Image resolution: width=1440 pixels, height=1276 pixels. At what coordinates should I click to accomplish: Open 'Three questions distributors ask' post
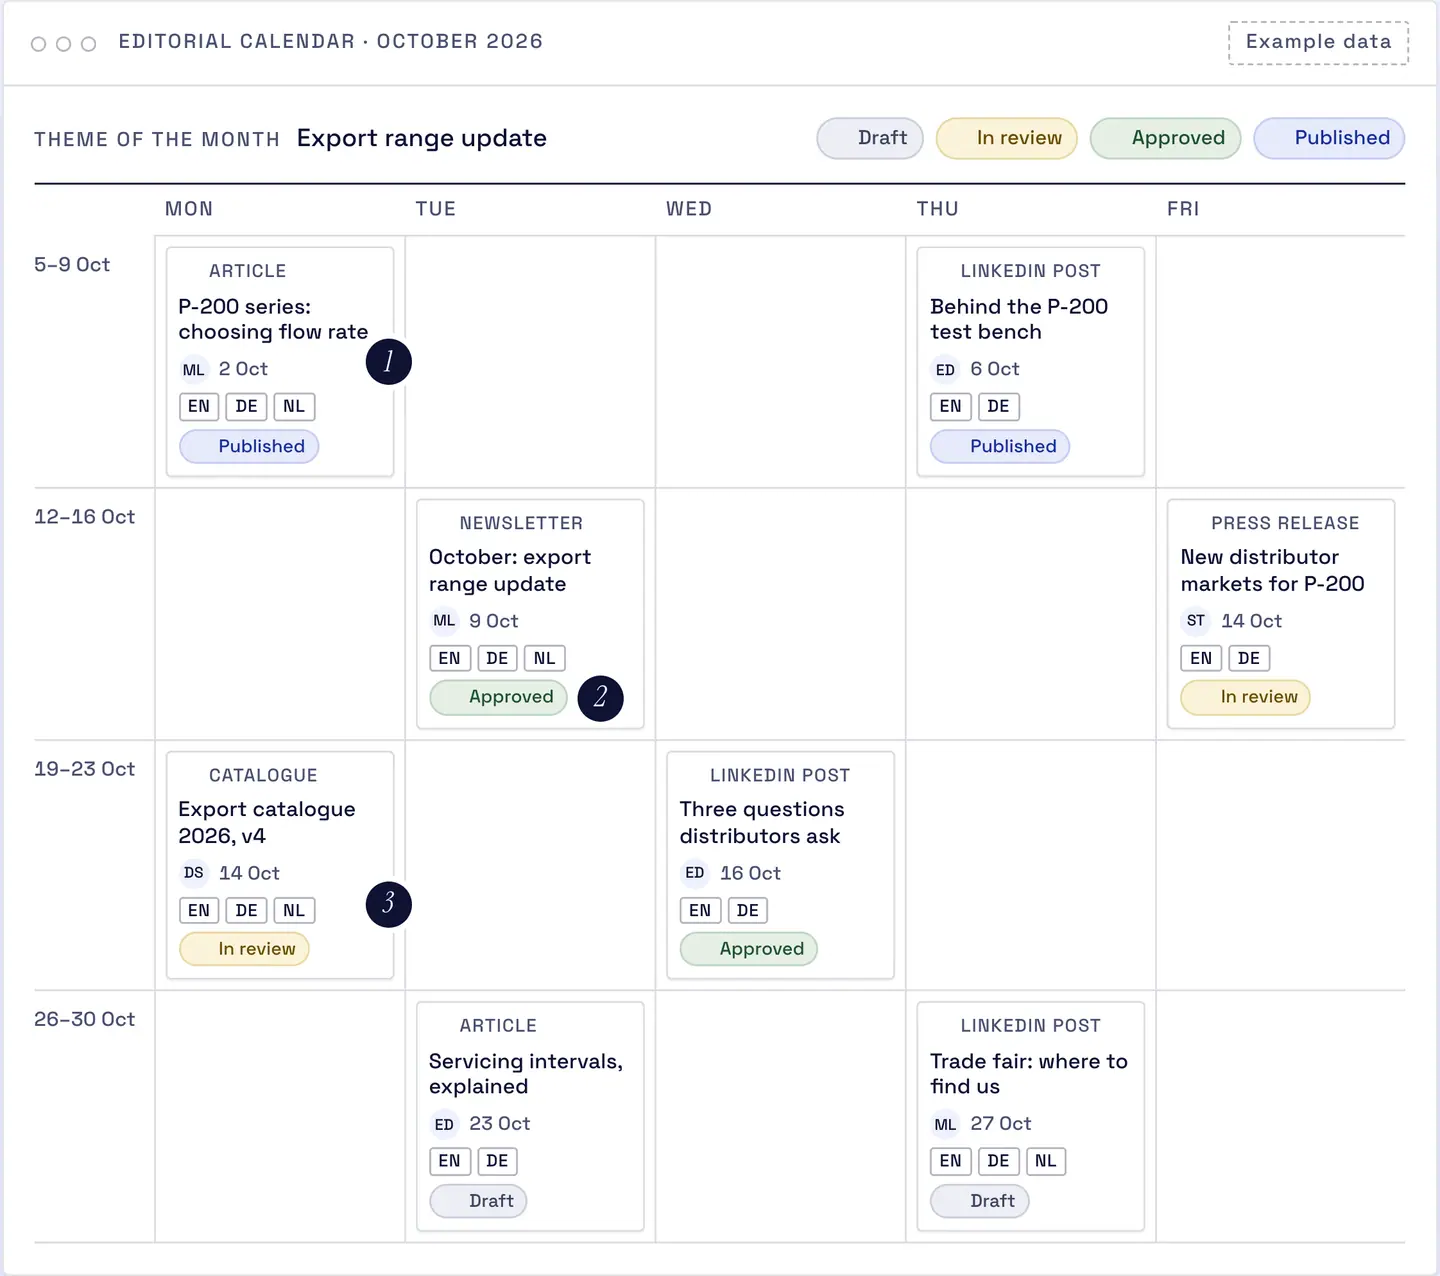point(762,822)
